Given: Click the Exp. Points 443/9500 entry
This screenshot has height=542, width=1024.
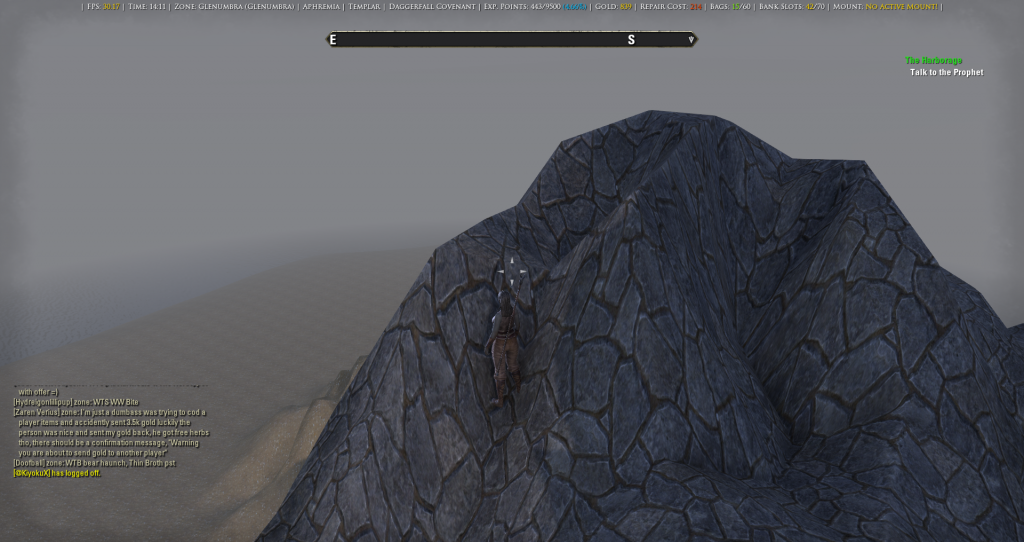Looking at the screenshot, I should click(x=535, y=7).
